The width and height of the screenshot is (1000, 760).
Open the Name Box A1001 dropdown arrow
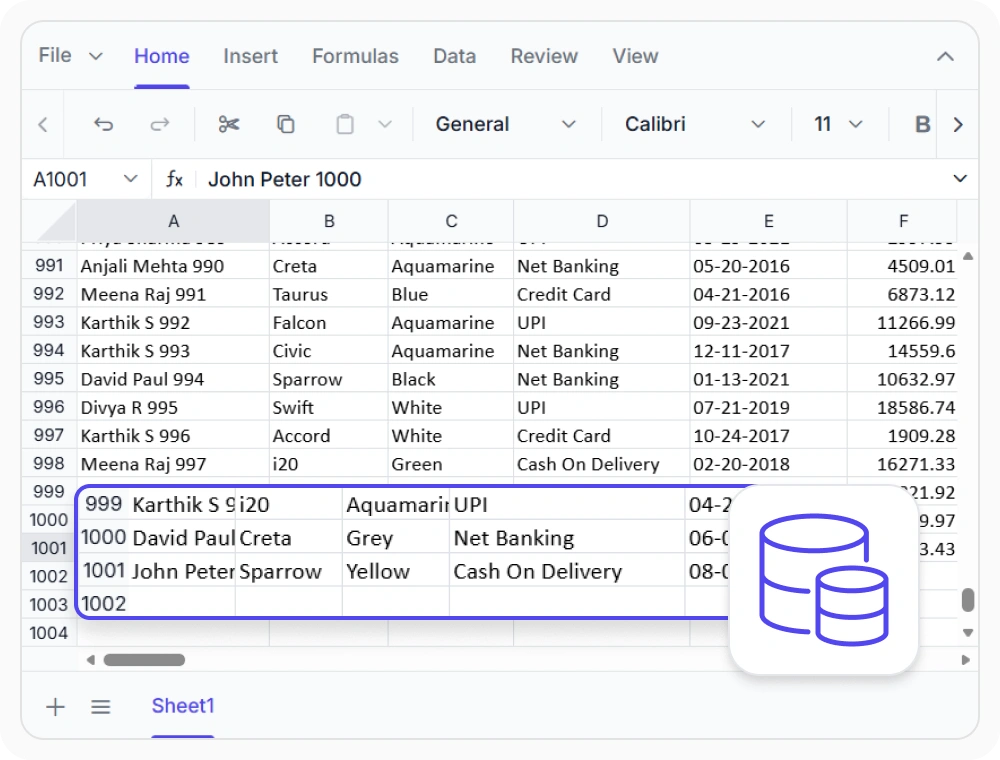pos(131,179)
